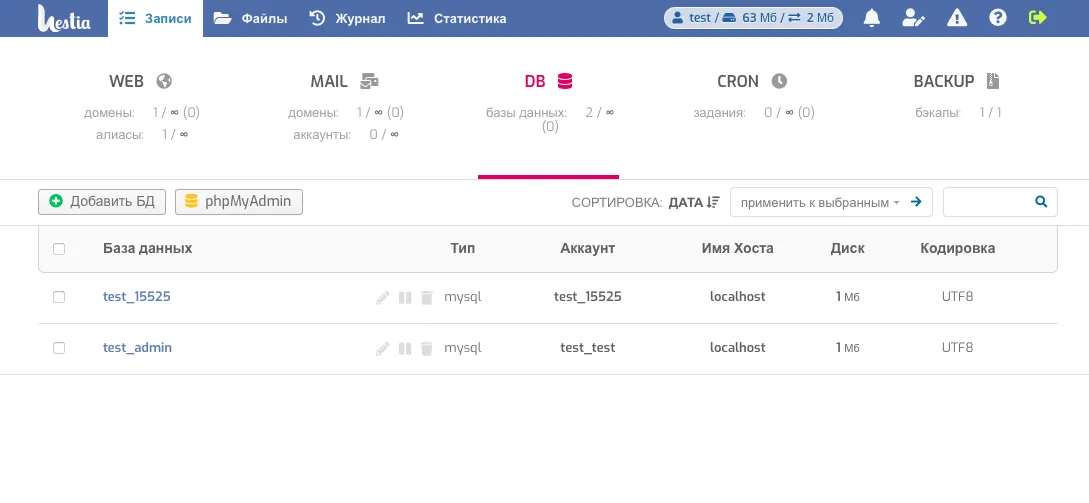Image resolution: width=1089 pixels, height=503 pixels.
Task: Switch to the Файлы tab
Action: [x=250, y=18]
